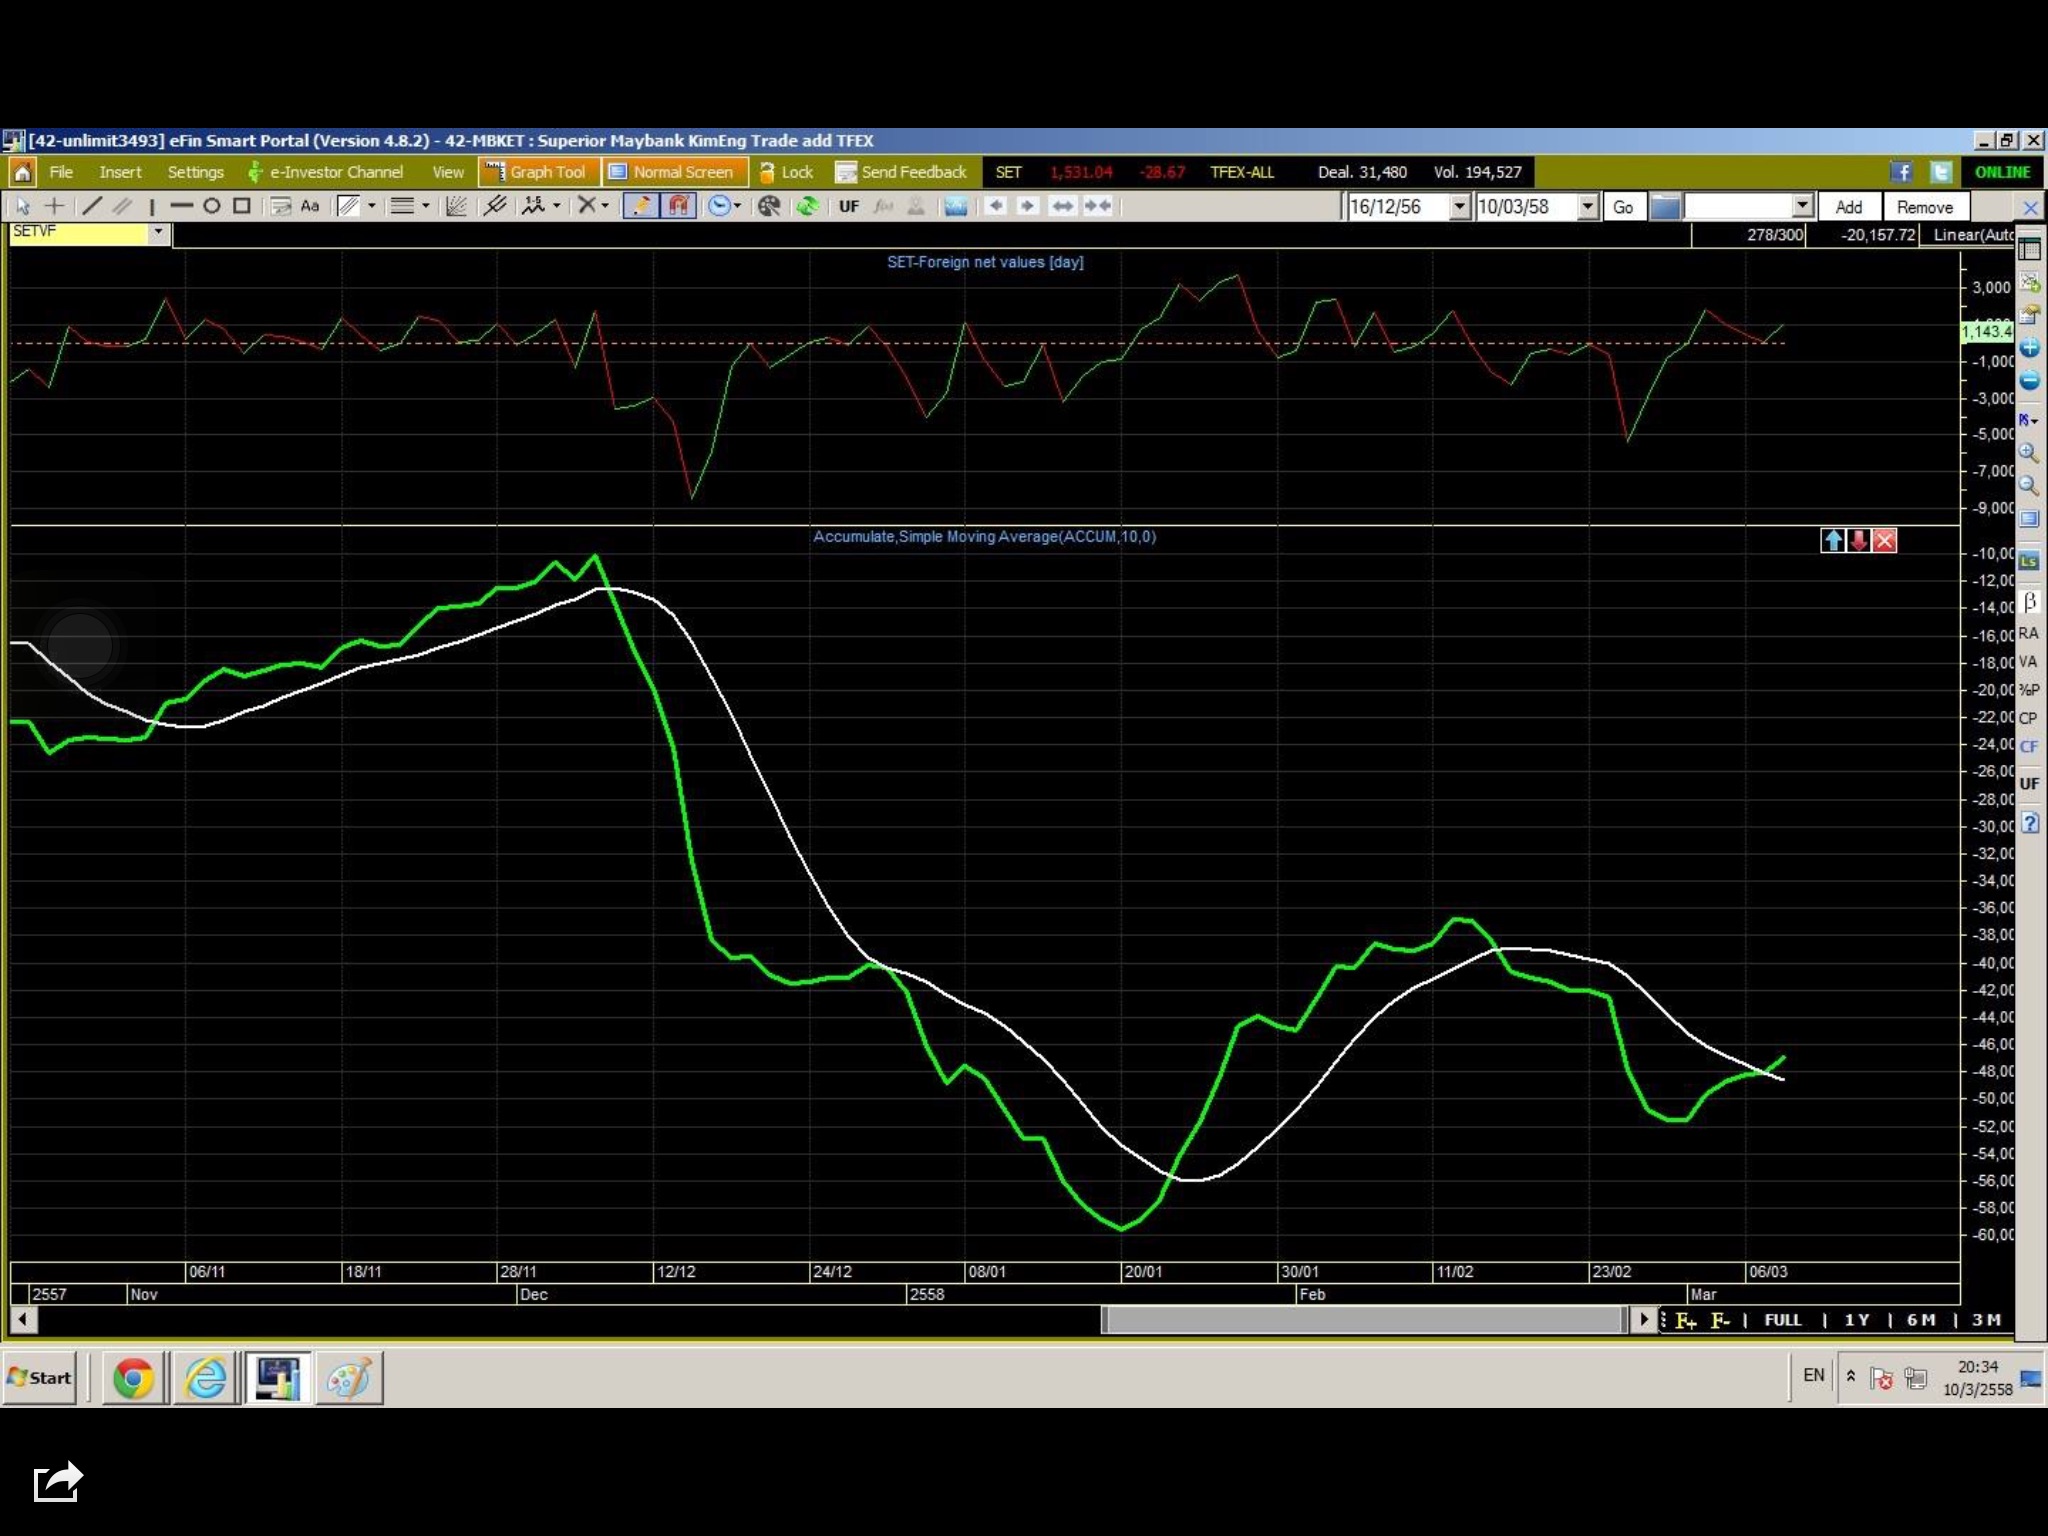Open the start date 16/12/56 dropdown
Image resolution: width=2048 pixels, height=1536 pixels.
tap(1459, 207)
